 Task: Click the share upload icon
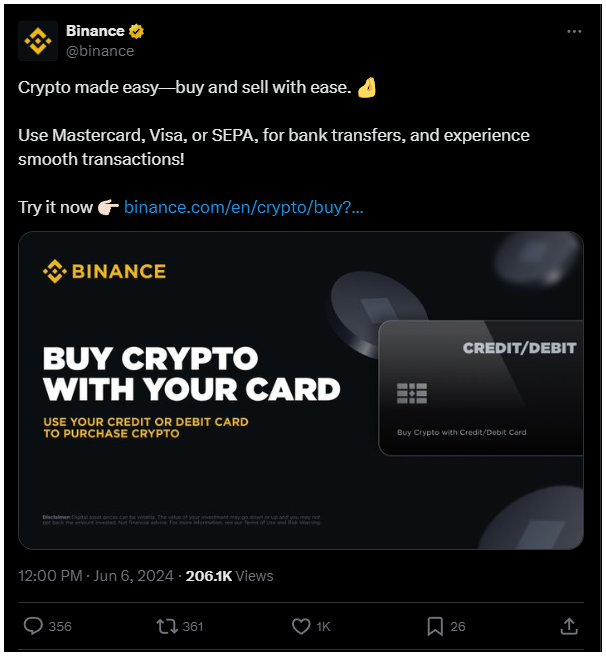point(569,626)
